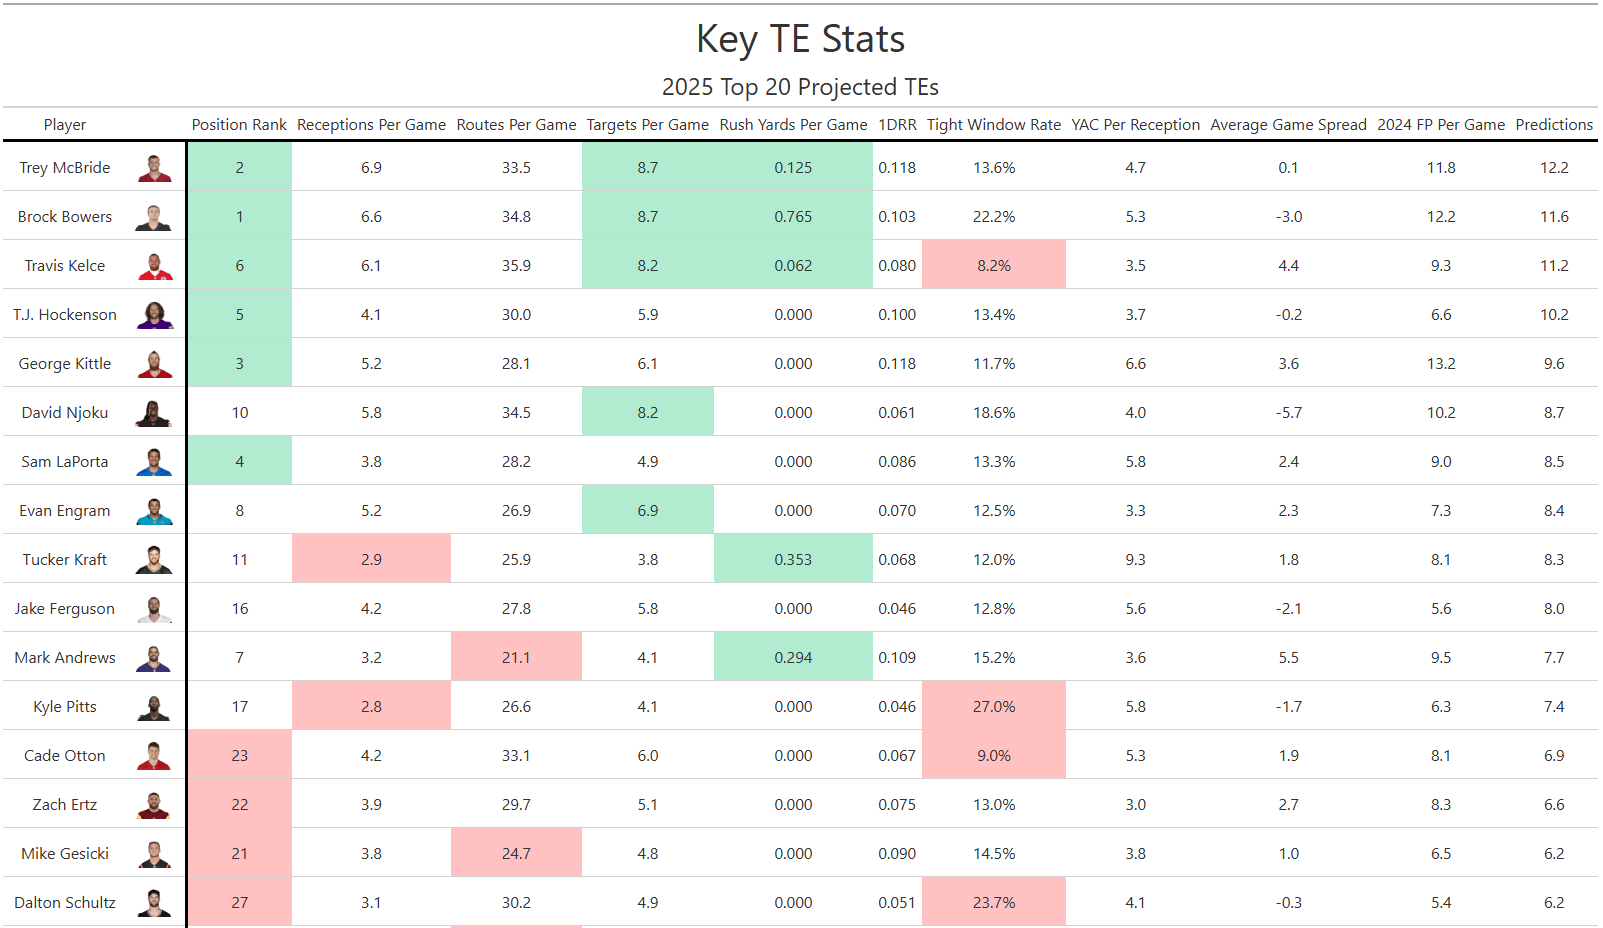Select Sam LaPorta's player headshot
This screenshot has height=928, width=1603.
(154, 462)
